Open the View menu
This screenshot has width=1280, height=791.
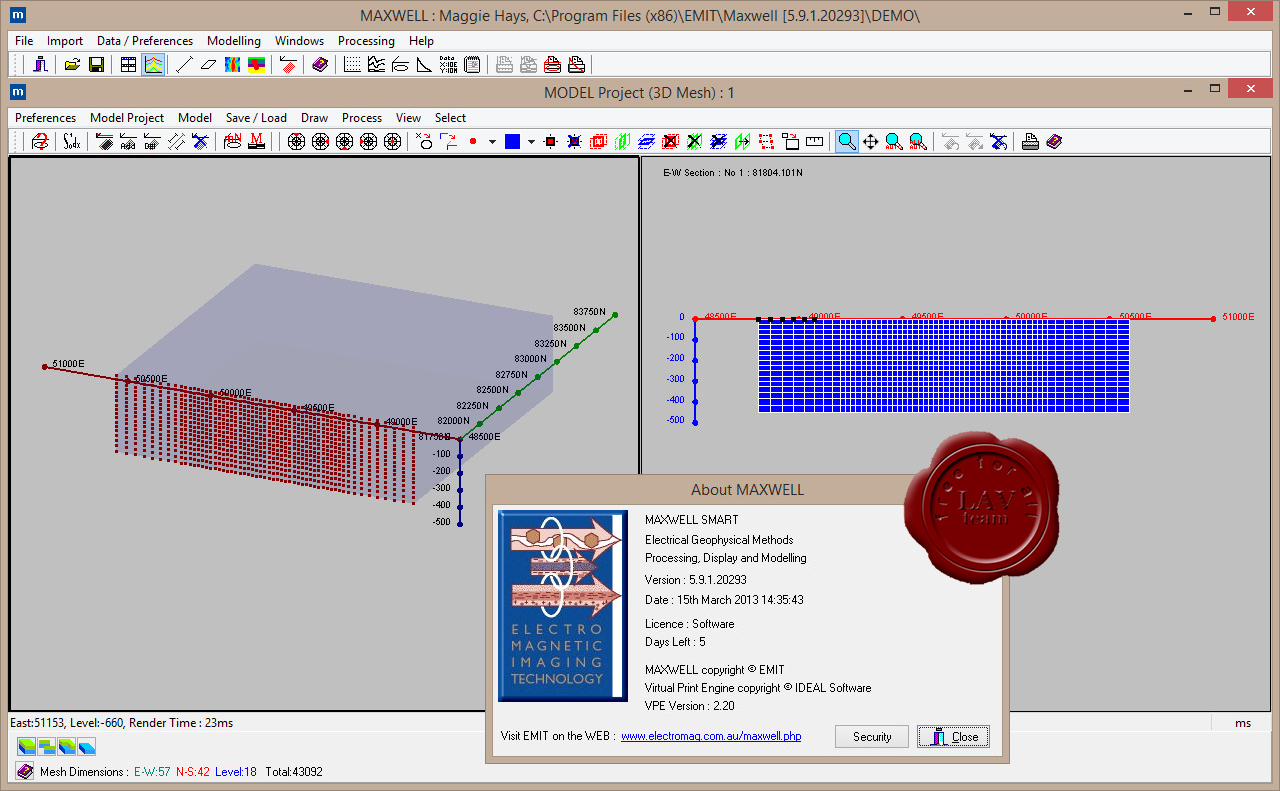[408, 118]
